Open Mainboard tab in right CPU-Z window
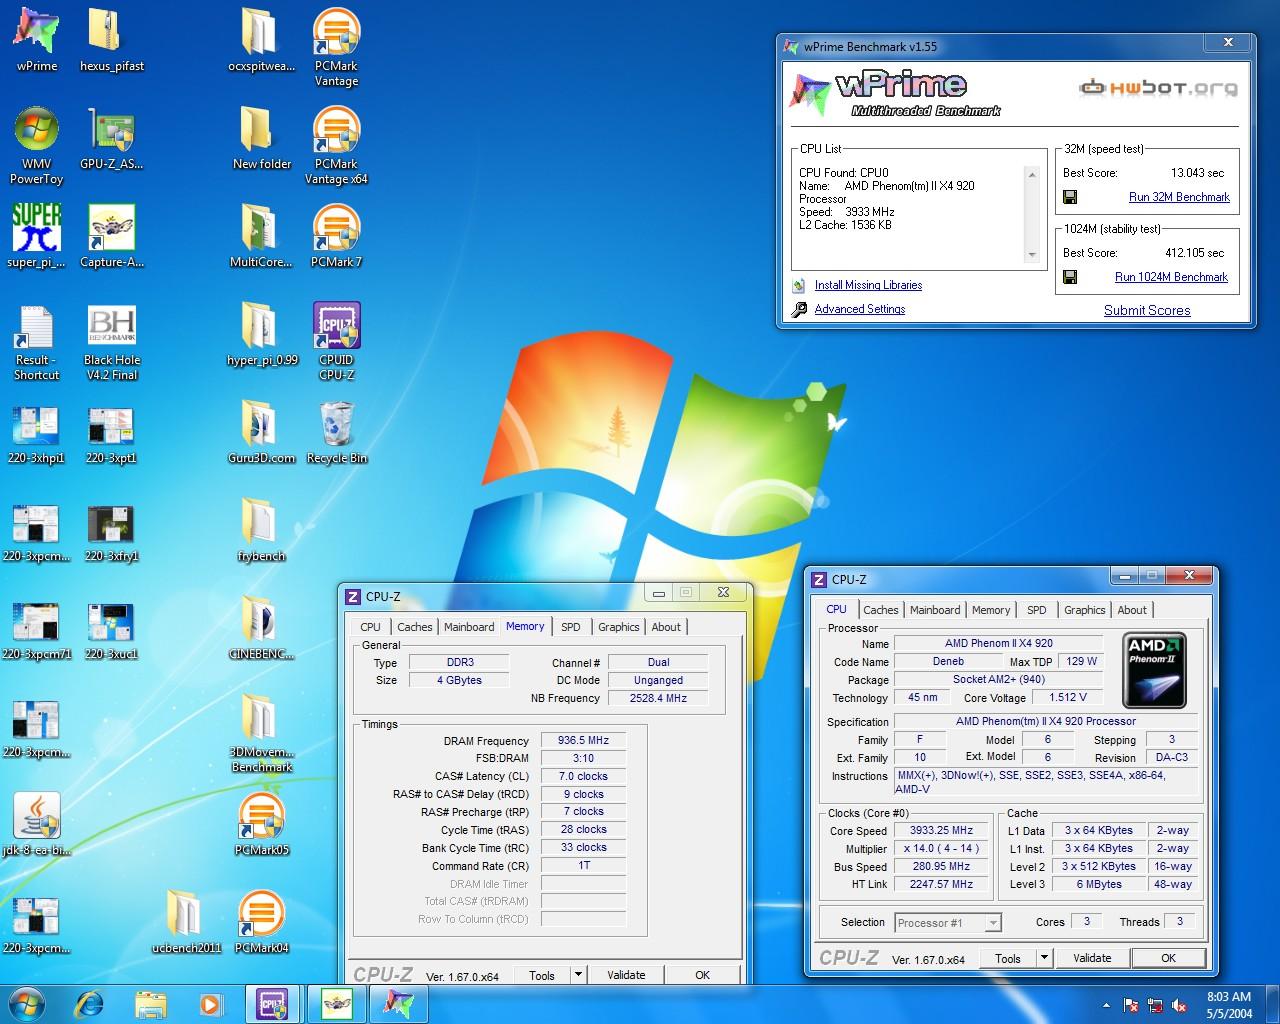Screen dimensions: 1280x1024 [935, 610]
